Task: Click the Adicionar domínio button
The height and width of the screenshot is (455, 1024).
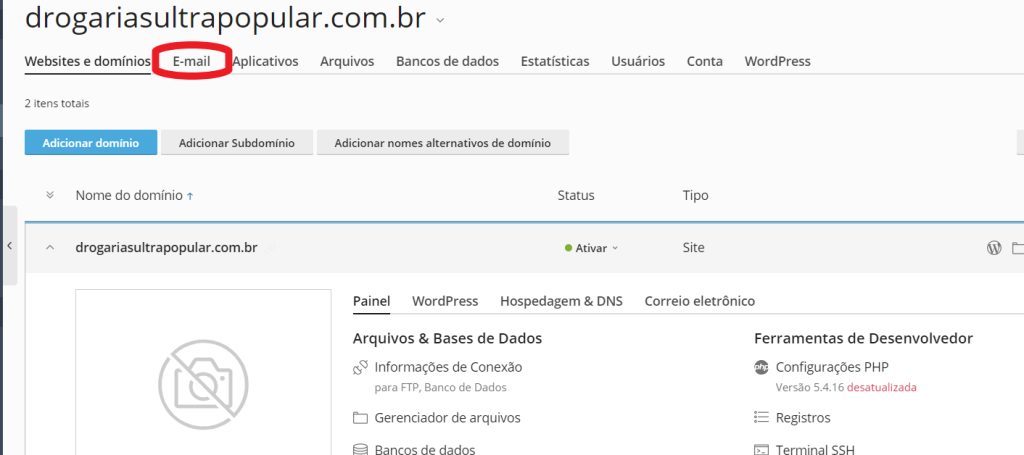Action: 90,143
